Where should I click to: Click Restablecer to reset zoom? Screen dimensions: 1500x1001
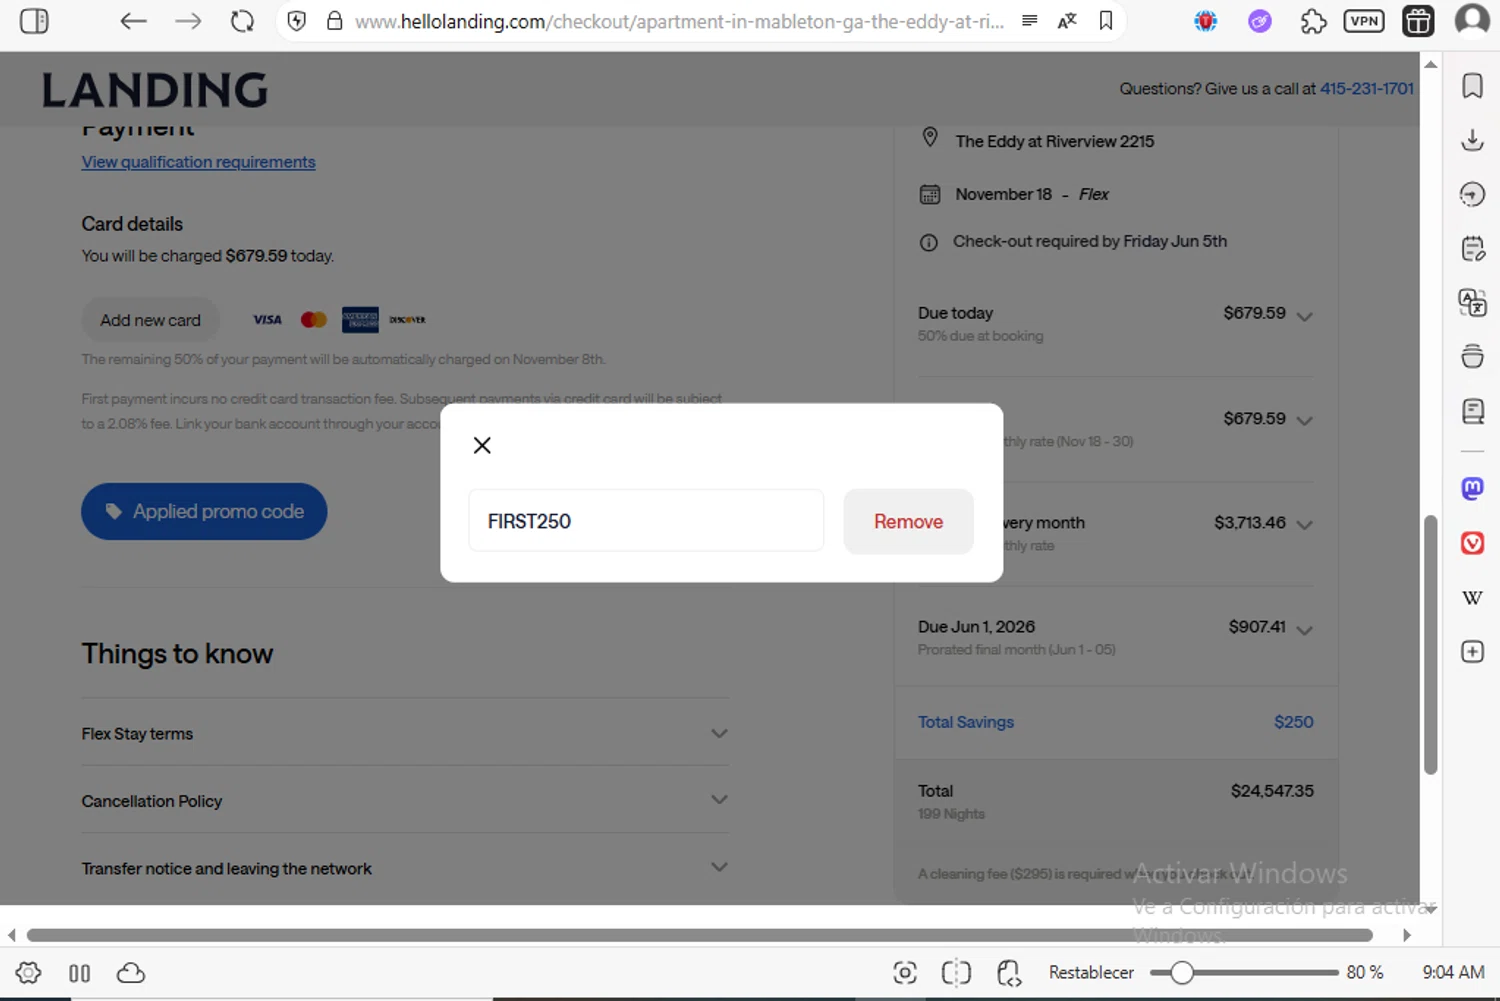coord(1091,972)
